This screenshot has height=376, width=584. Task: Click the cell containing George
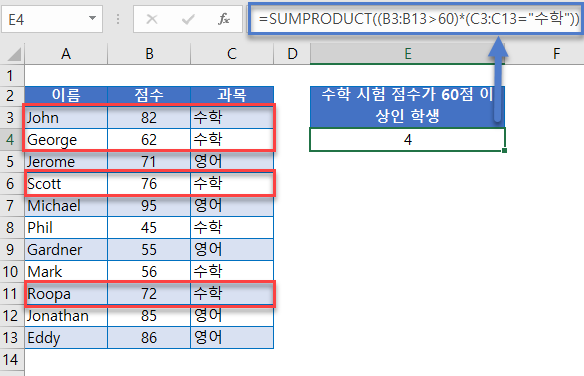[66, 140]
